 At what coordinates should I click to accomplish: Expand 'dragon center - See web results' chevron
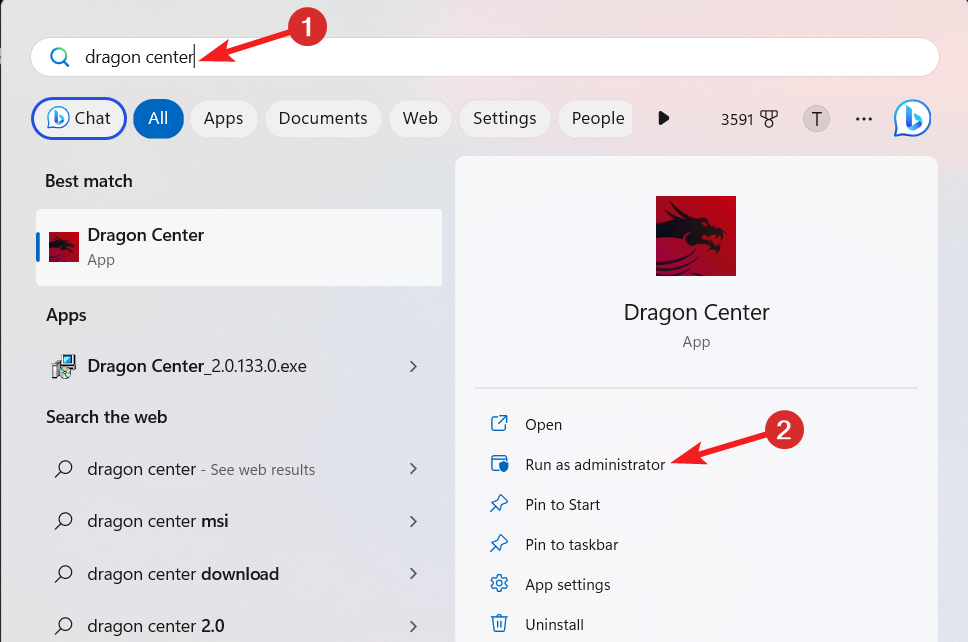pyautogui.click(x=414, y=469)
